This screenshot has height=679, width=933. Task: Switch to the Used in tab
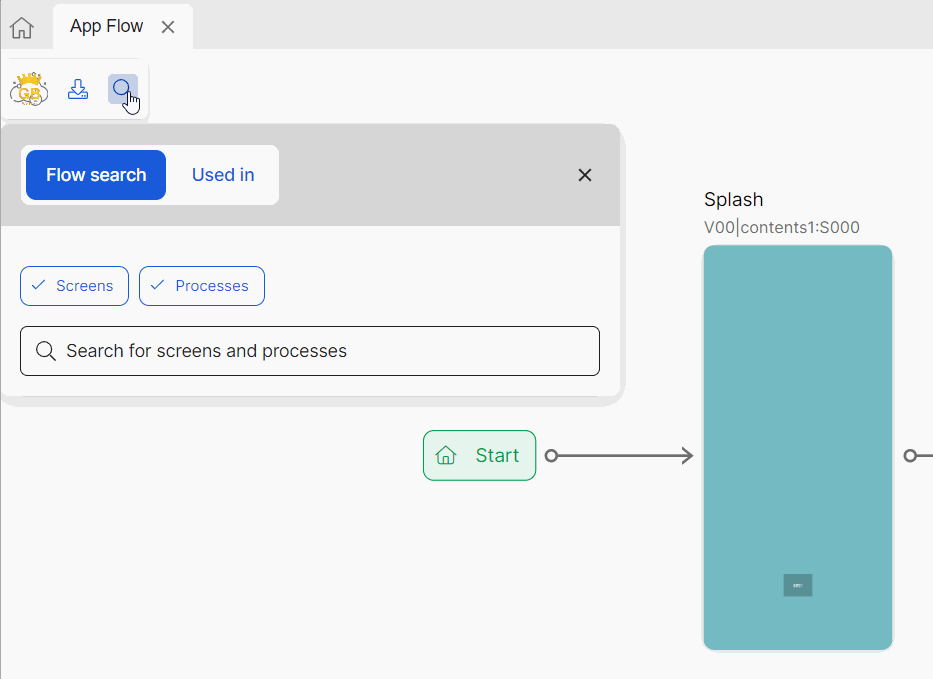pos(223,175)
